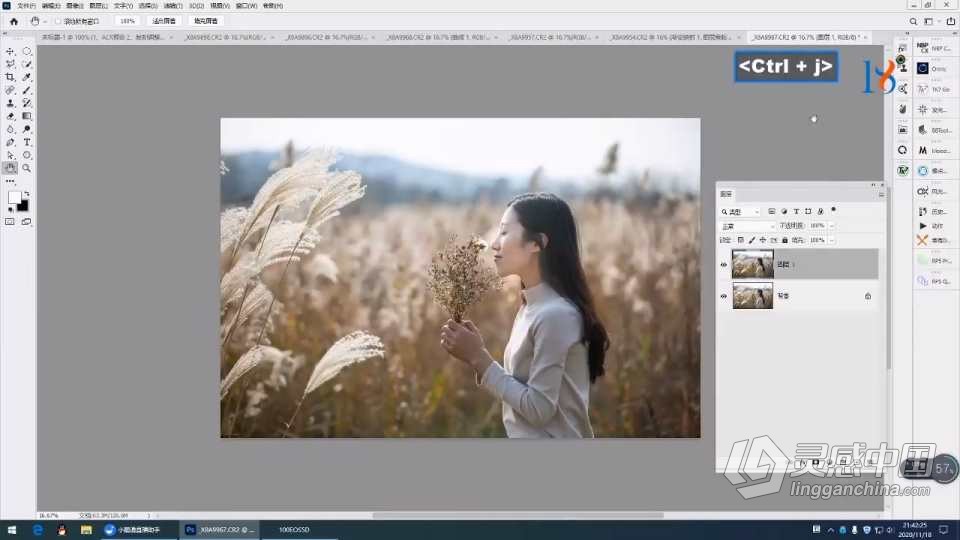Click the Fill Screen button
Image resolution: width=960 pixels, height=540 pixels.
(x=206, y=21)
